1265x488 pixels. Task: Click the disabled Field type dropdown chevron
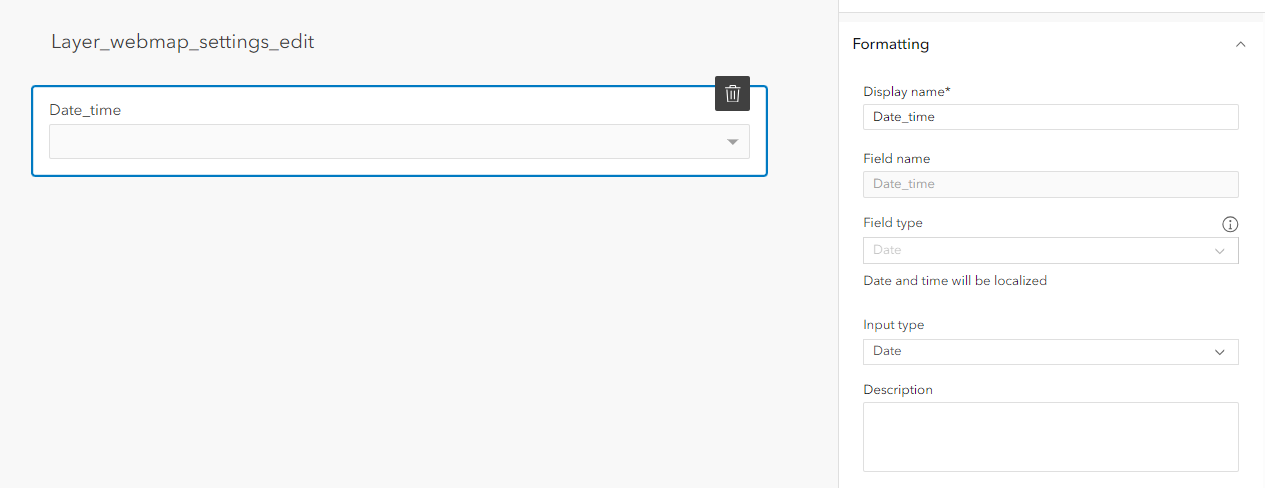tap(1219, 251)
